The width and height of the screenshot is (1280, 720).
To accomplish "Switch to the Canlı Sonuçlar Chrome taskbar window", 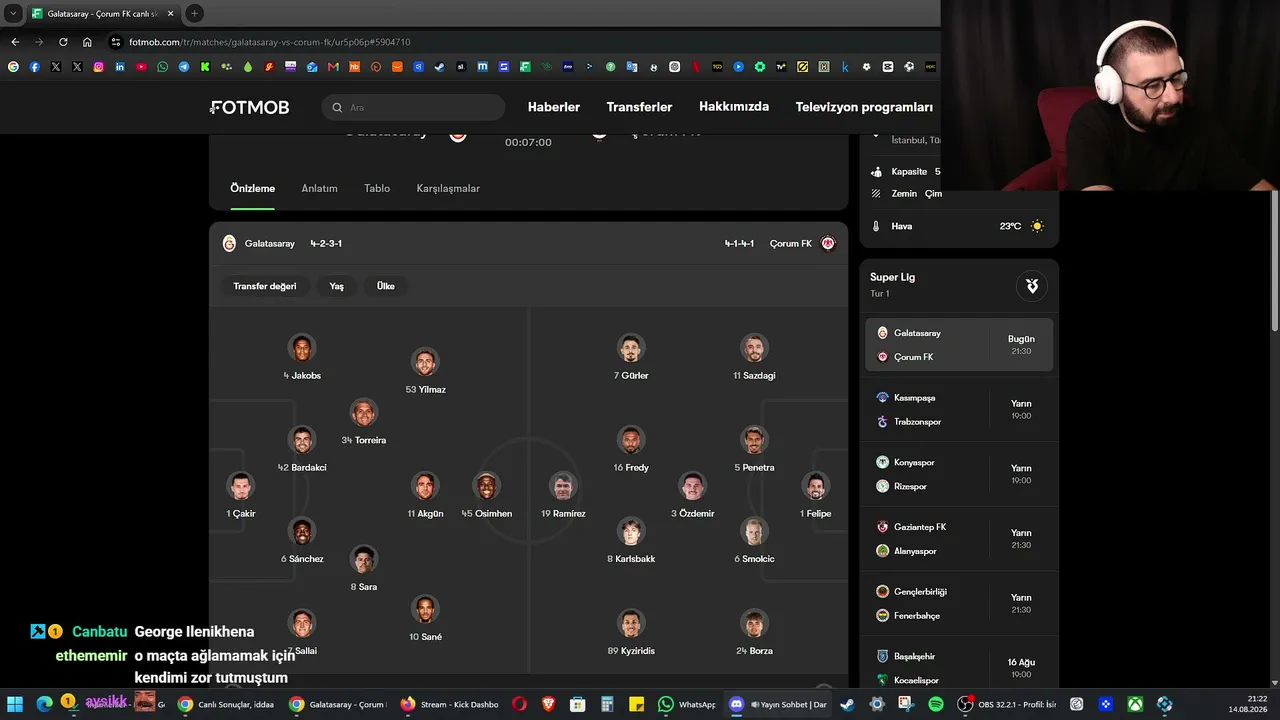I will click(x=226, y=704).
